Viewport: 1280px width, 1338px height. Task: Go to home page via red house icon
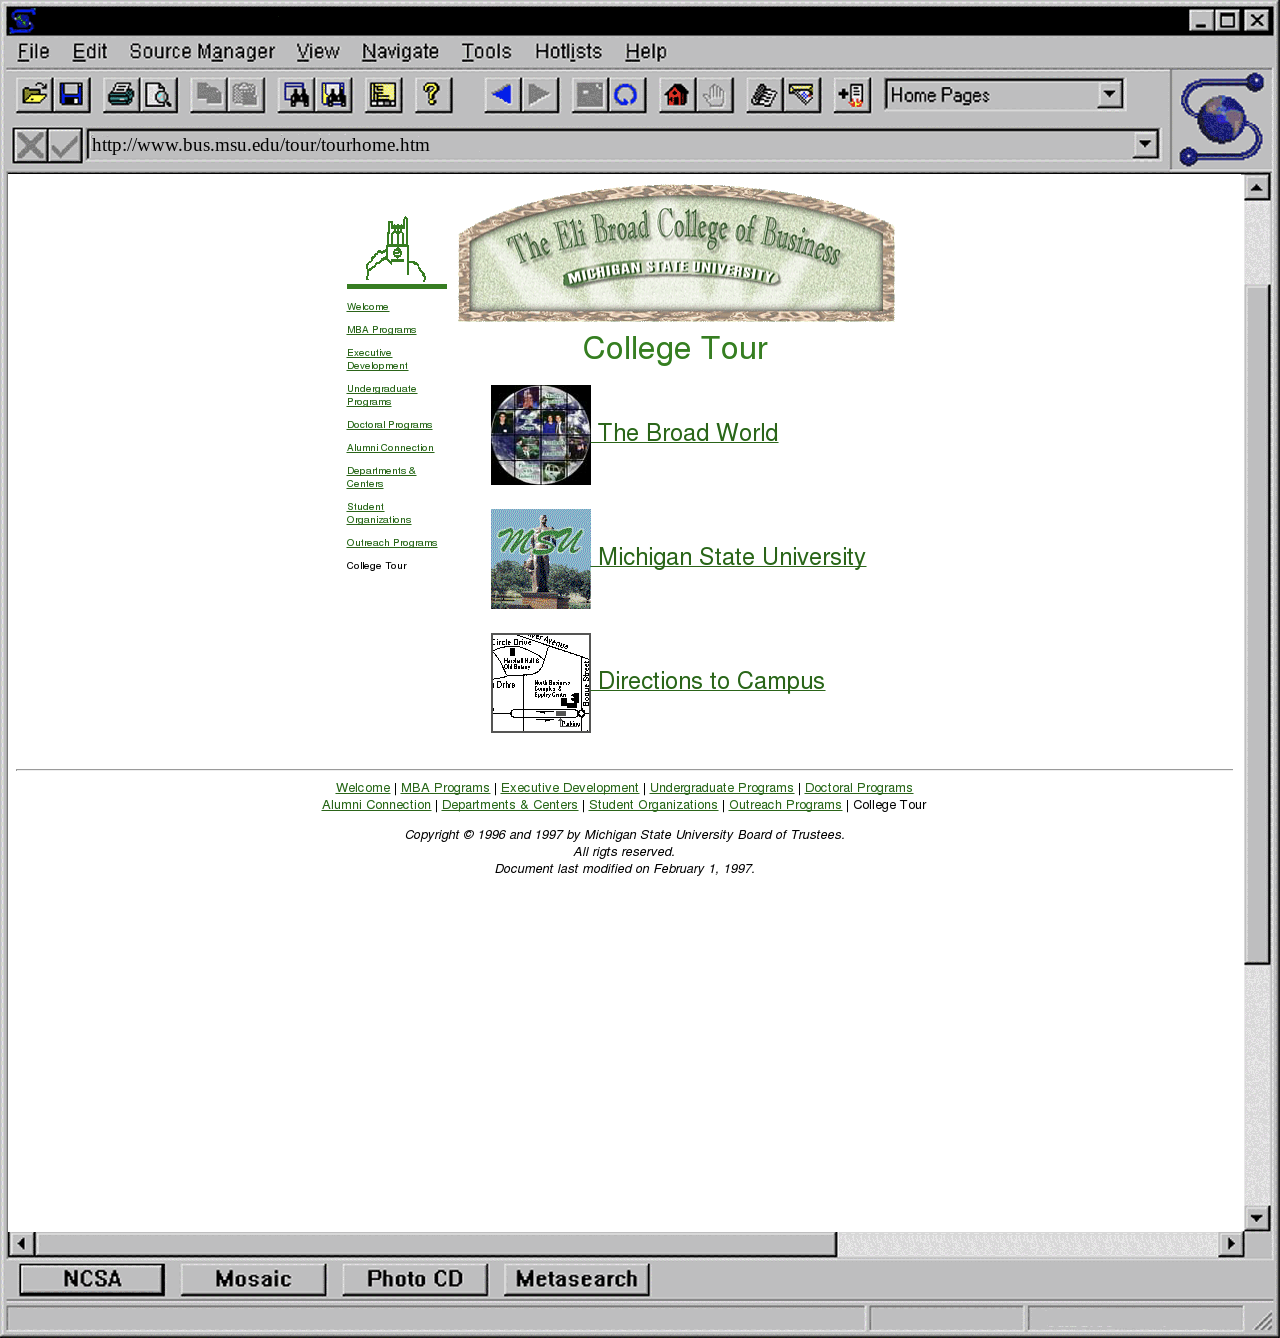(677, 95)
